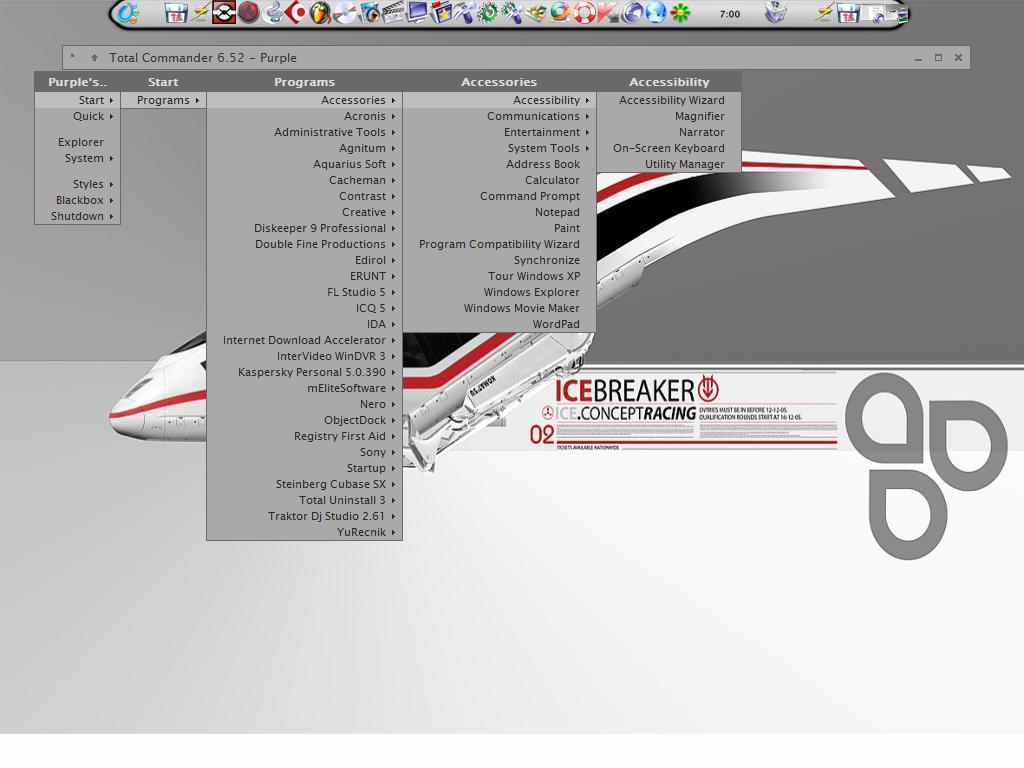Open Registry First Aid entry
The width and height of the screenshot is (1024, 768).
tap(304, 436)
